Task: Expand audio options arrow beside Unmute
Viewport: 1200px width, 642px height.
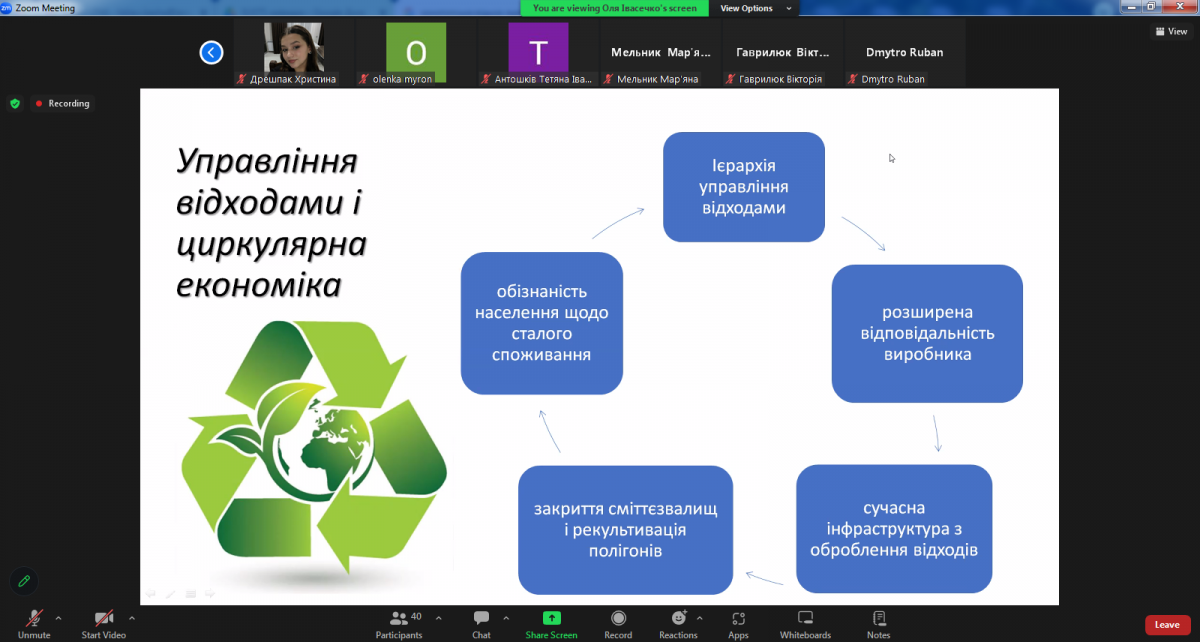Action: [58, 617]
